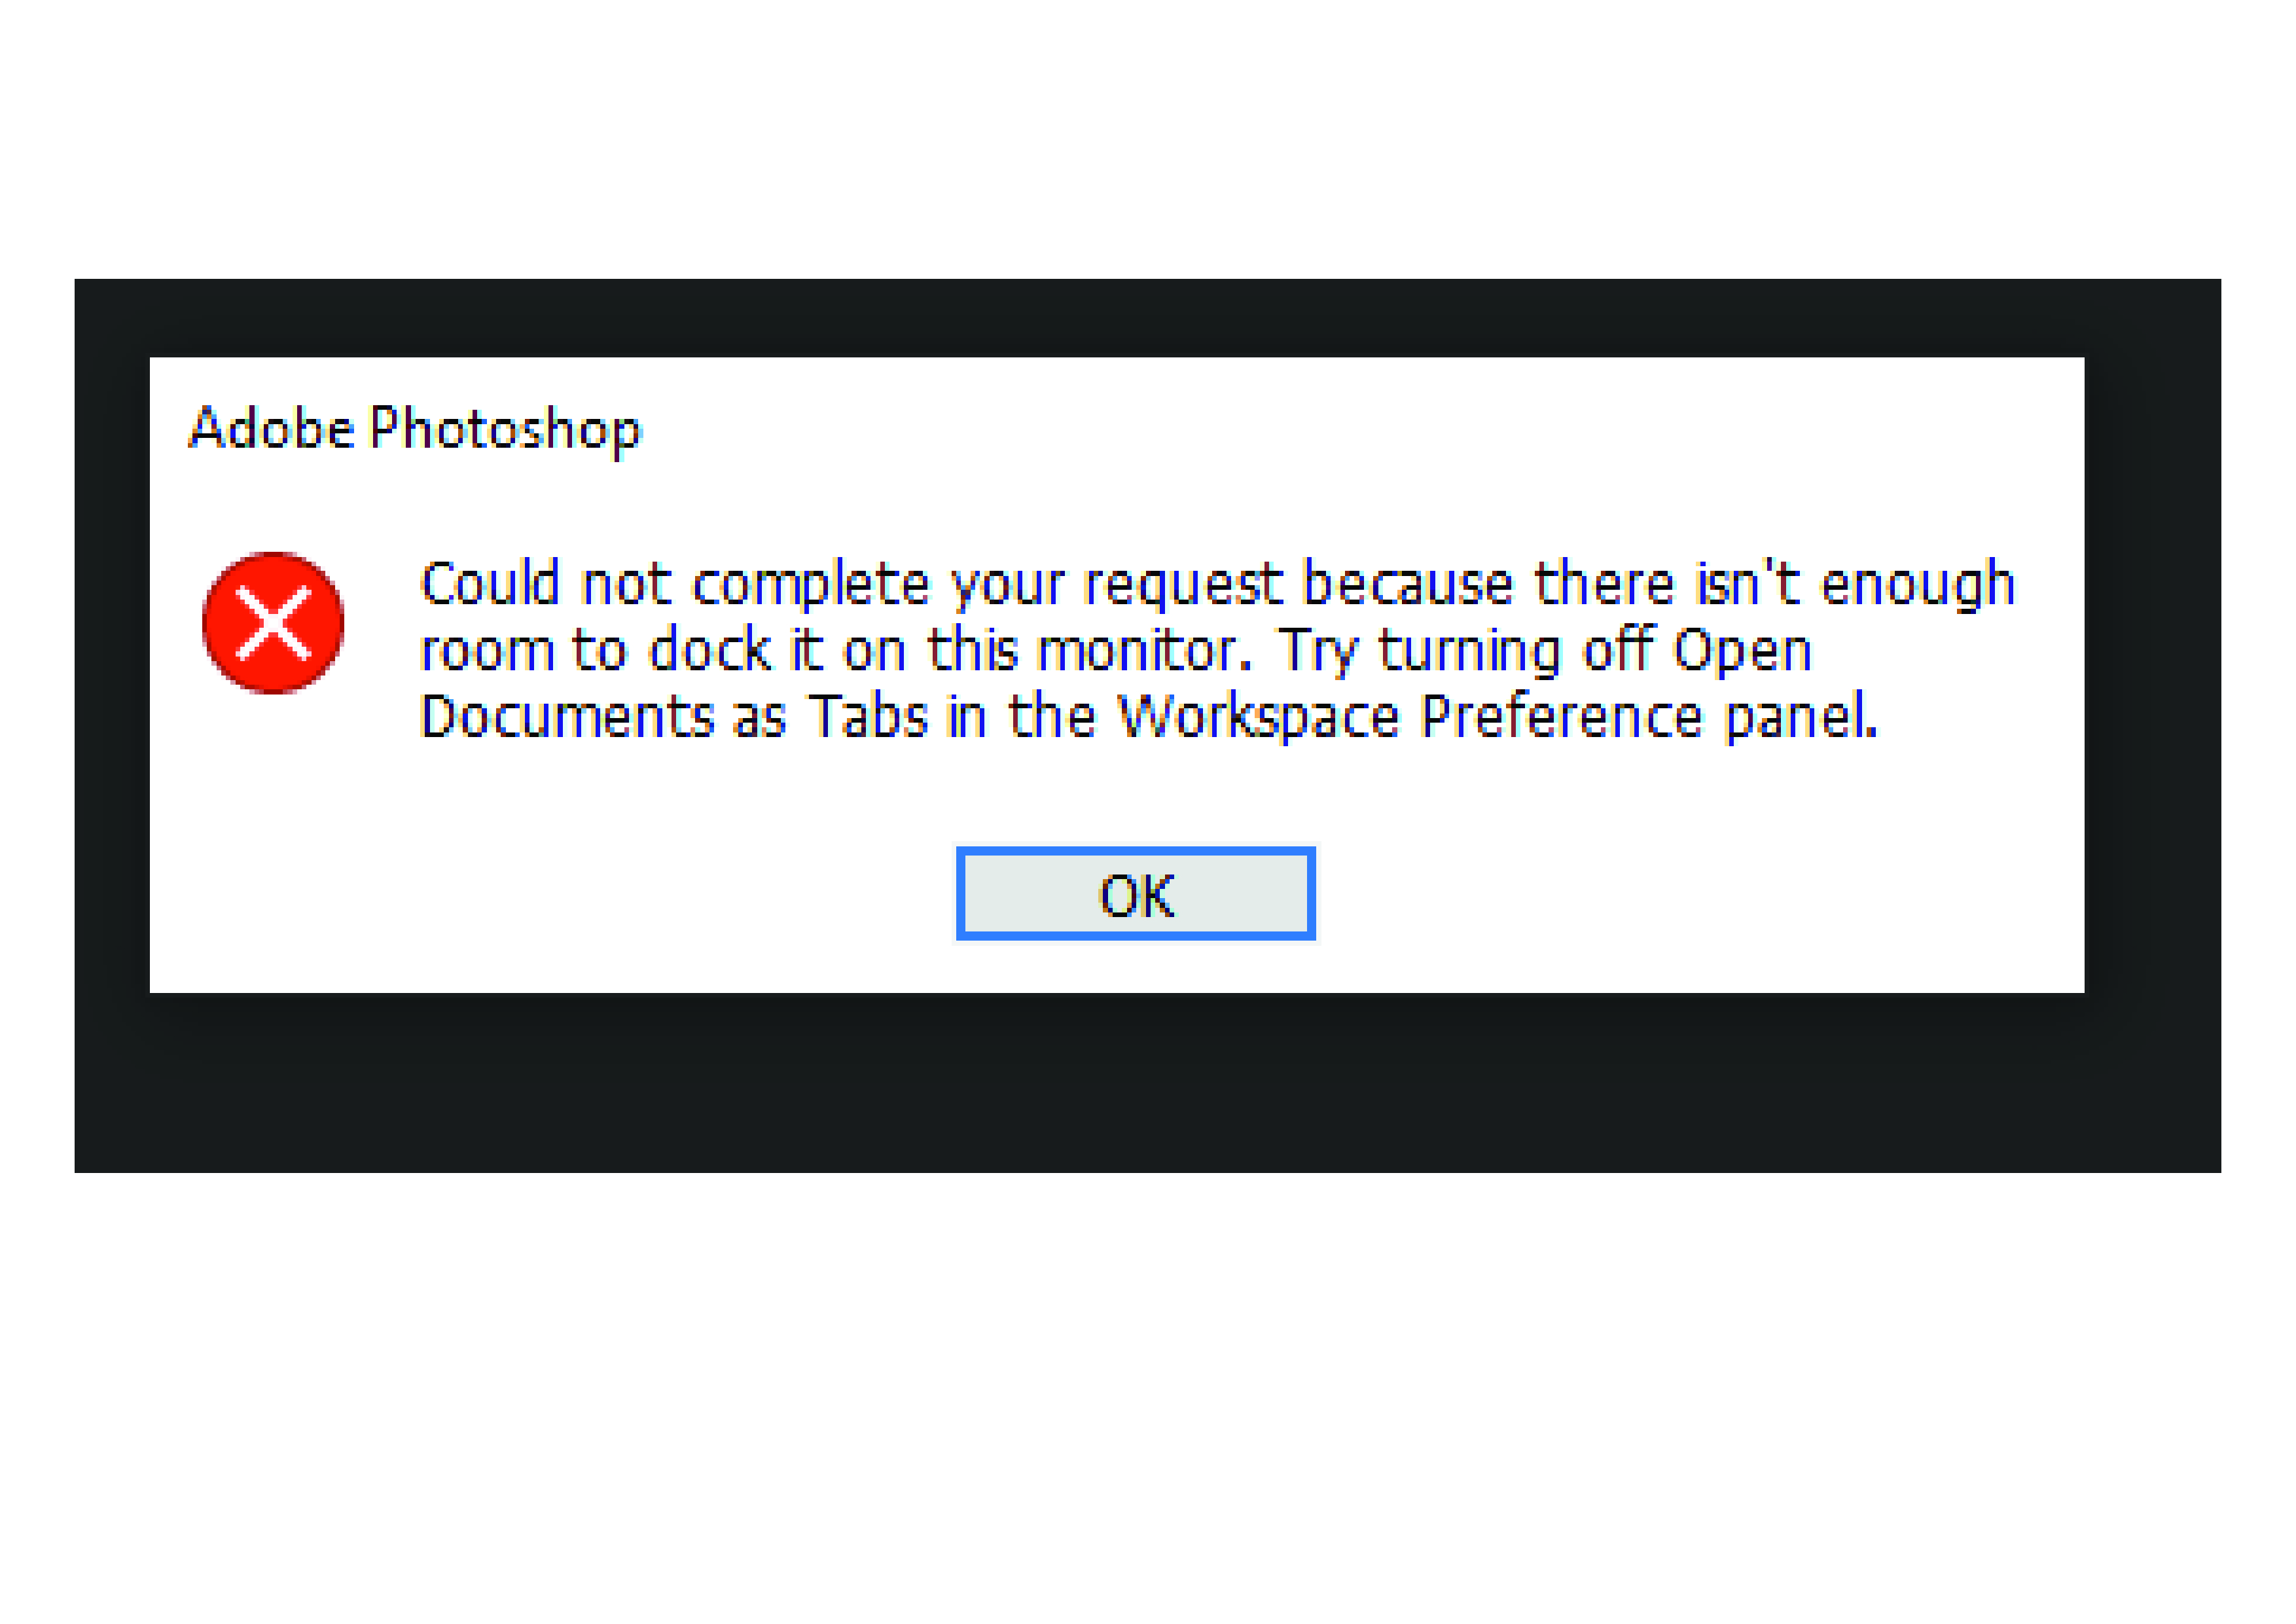Click the OK button
Viewport: 2296px width, 1624px height.
coord(1135,894)
